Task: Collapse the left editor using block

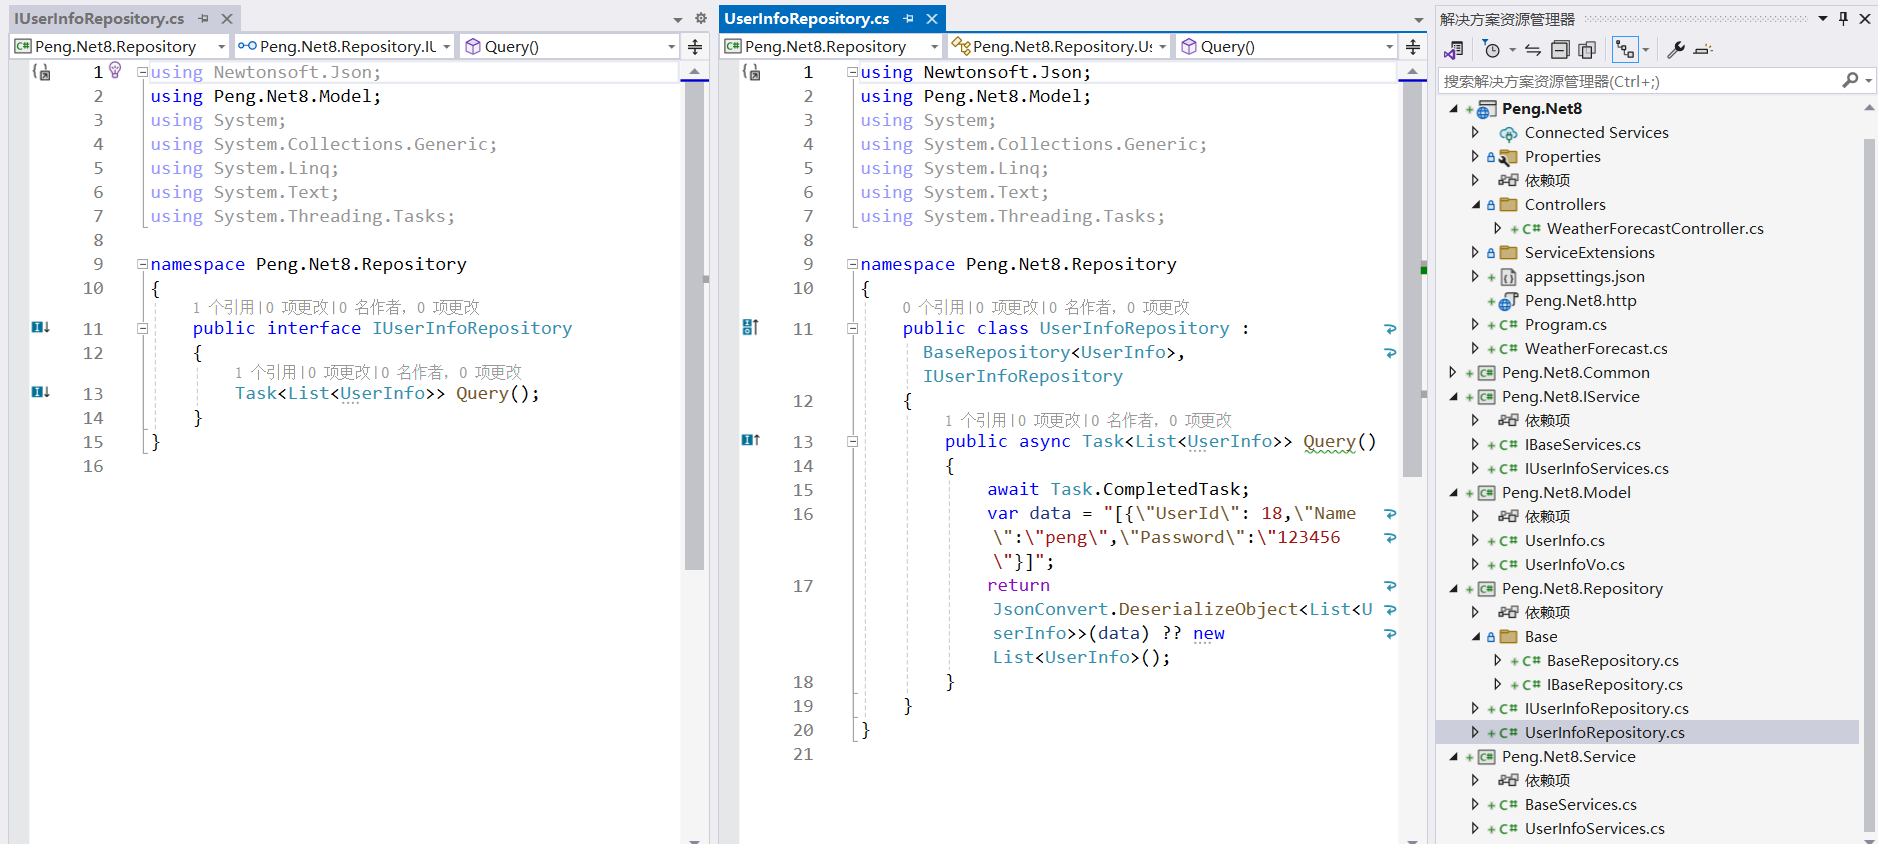Action: point(142,72)
